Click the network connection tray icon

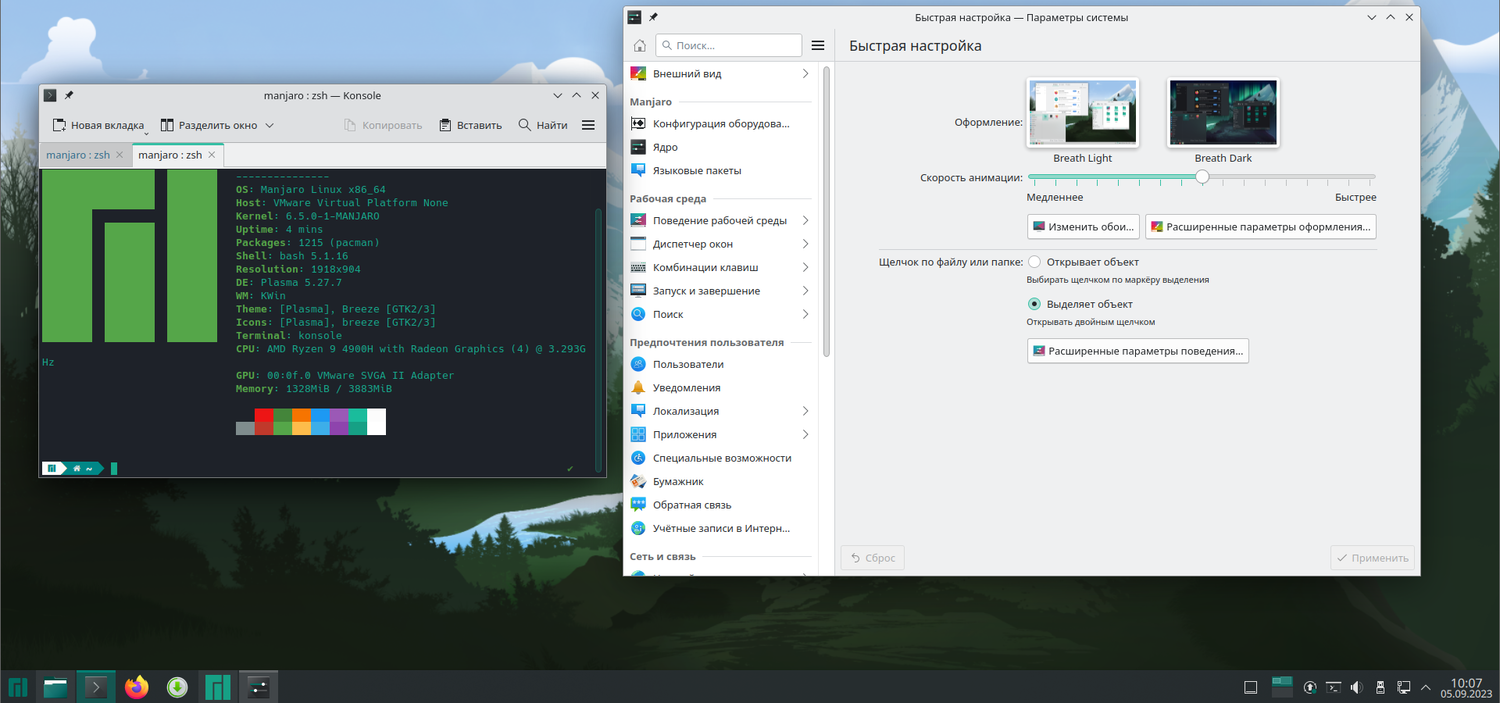[1403, 687]
